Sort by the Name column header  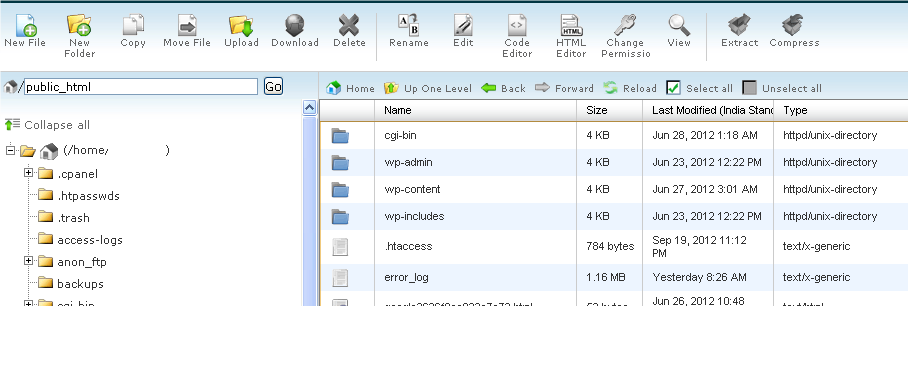475,110
